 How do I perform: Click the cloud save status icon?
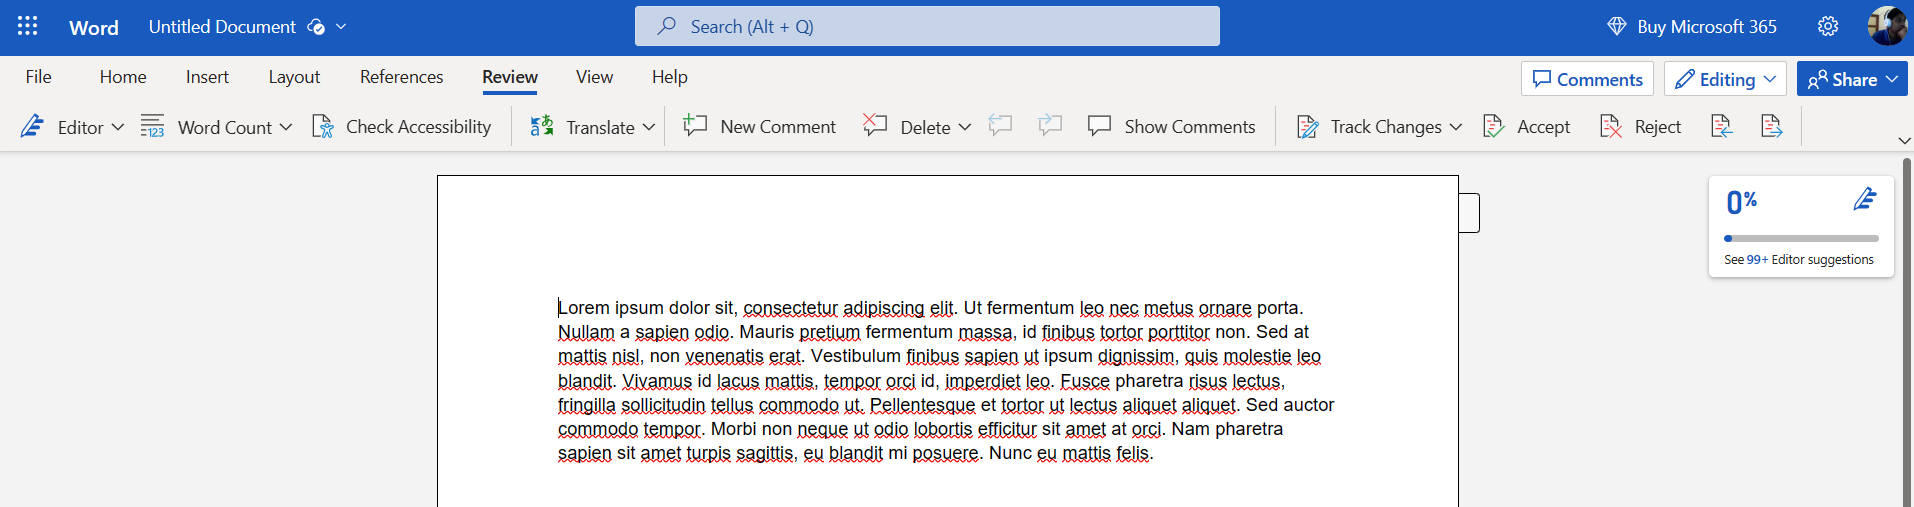click(x=316, y=27)
